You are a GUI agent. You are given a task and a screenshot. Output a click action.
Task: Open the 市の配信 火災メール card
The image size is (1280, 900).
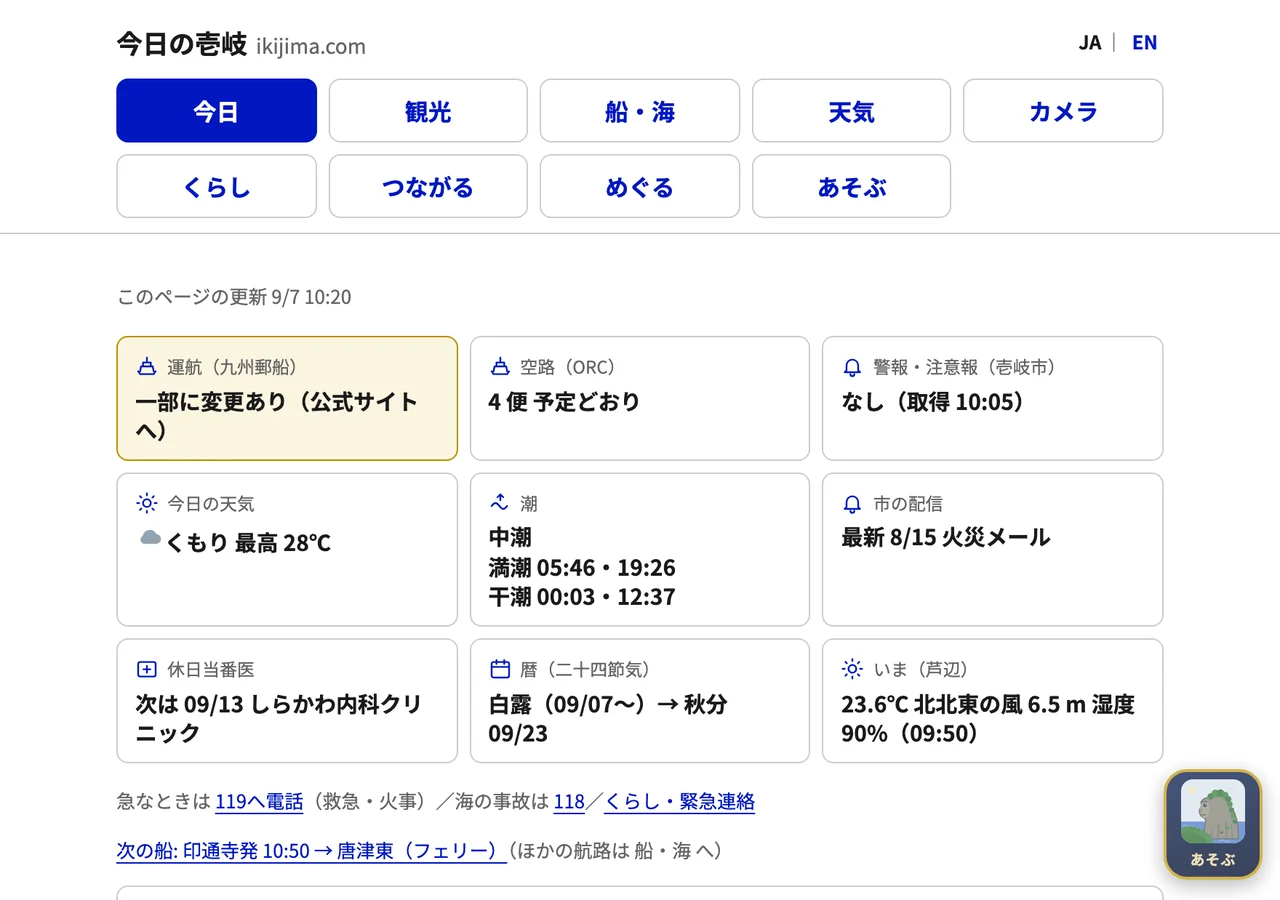[992, 549]
